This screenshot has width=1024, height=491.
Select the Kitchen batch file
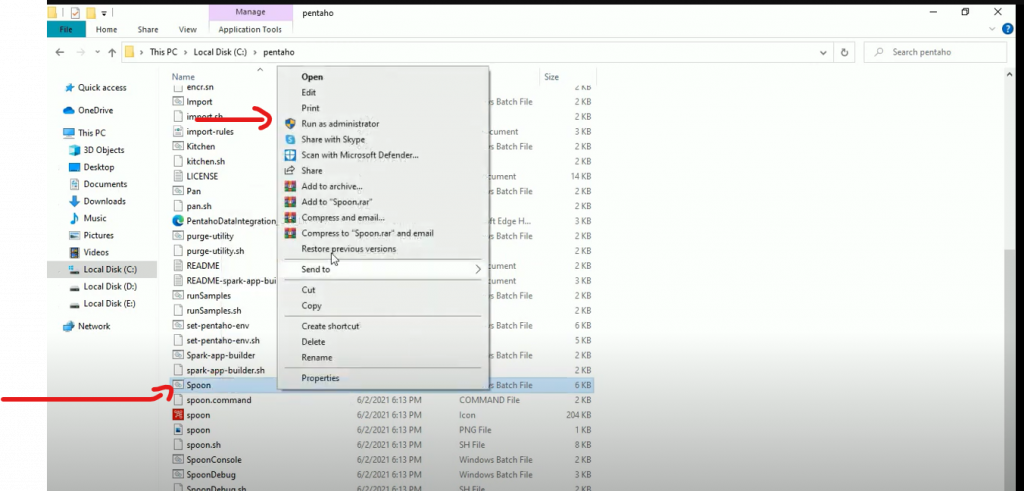point(200,146)
